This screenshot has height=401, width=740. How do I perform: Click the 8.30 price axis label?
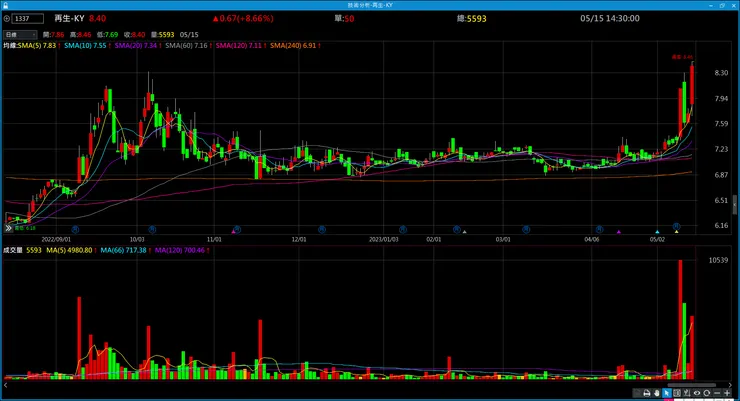721,73
